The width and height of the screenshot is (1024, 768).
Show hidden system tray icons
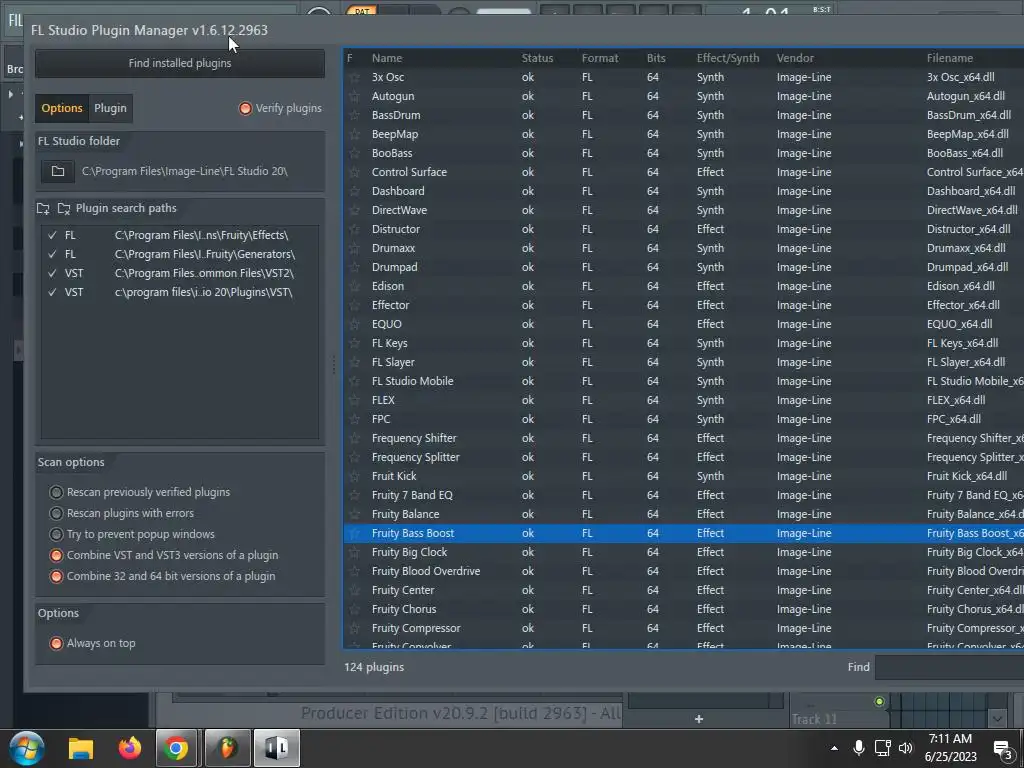click(x=834, y=748)
